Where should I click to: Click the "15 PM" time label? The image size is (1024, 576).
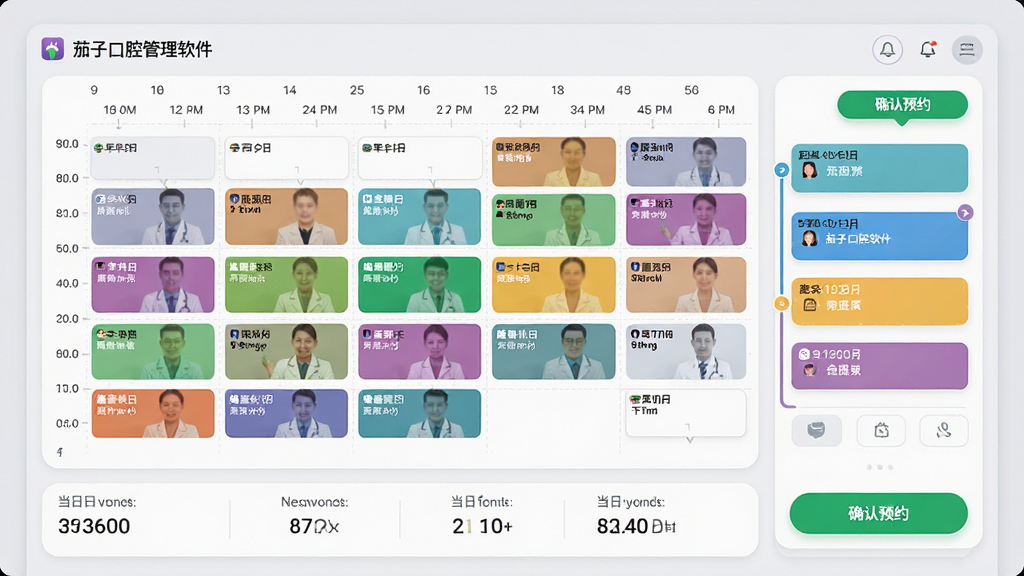pos(388,110)
